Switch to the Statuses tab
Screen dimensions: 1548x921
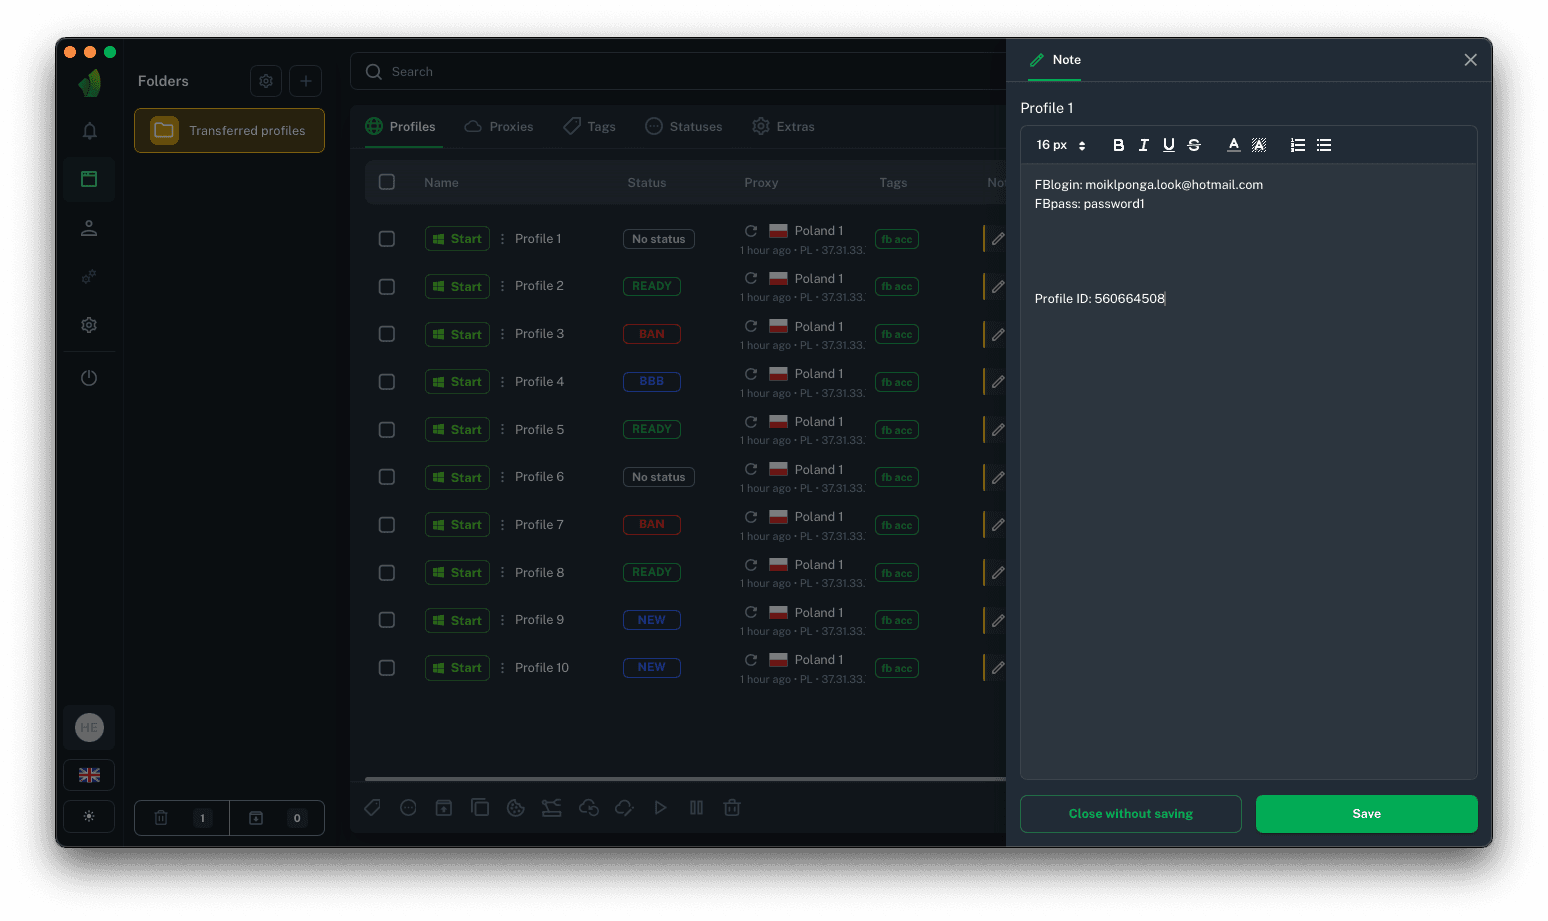(684, 127)
